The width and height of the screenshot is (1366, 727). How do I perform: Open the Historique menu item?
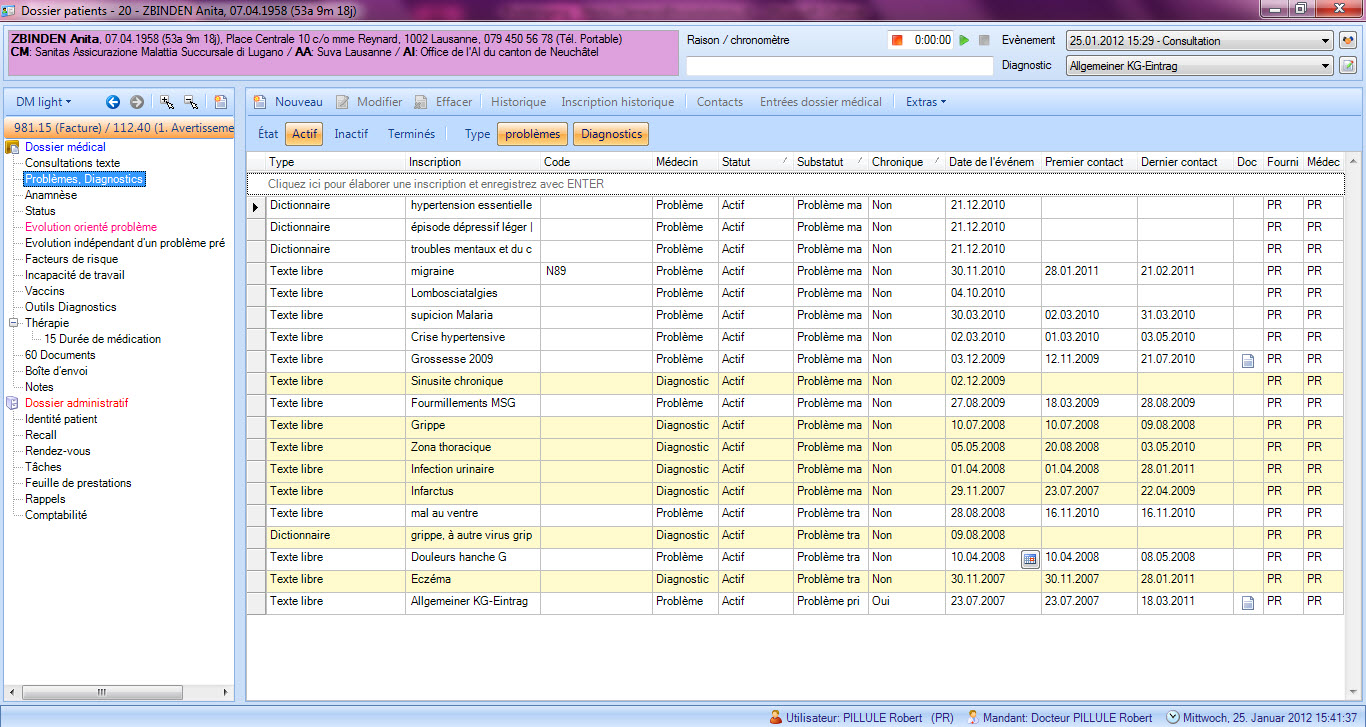pos(519,102)
